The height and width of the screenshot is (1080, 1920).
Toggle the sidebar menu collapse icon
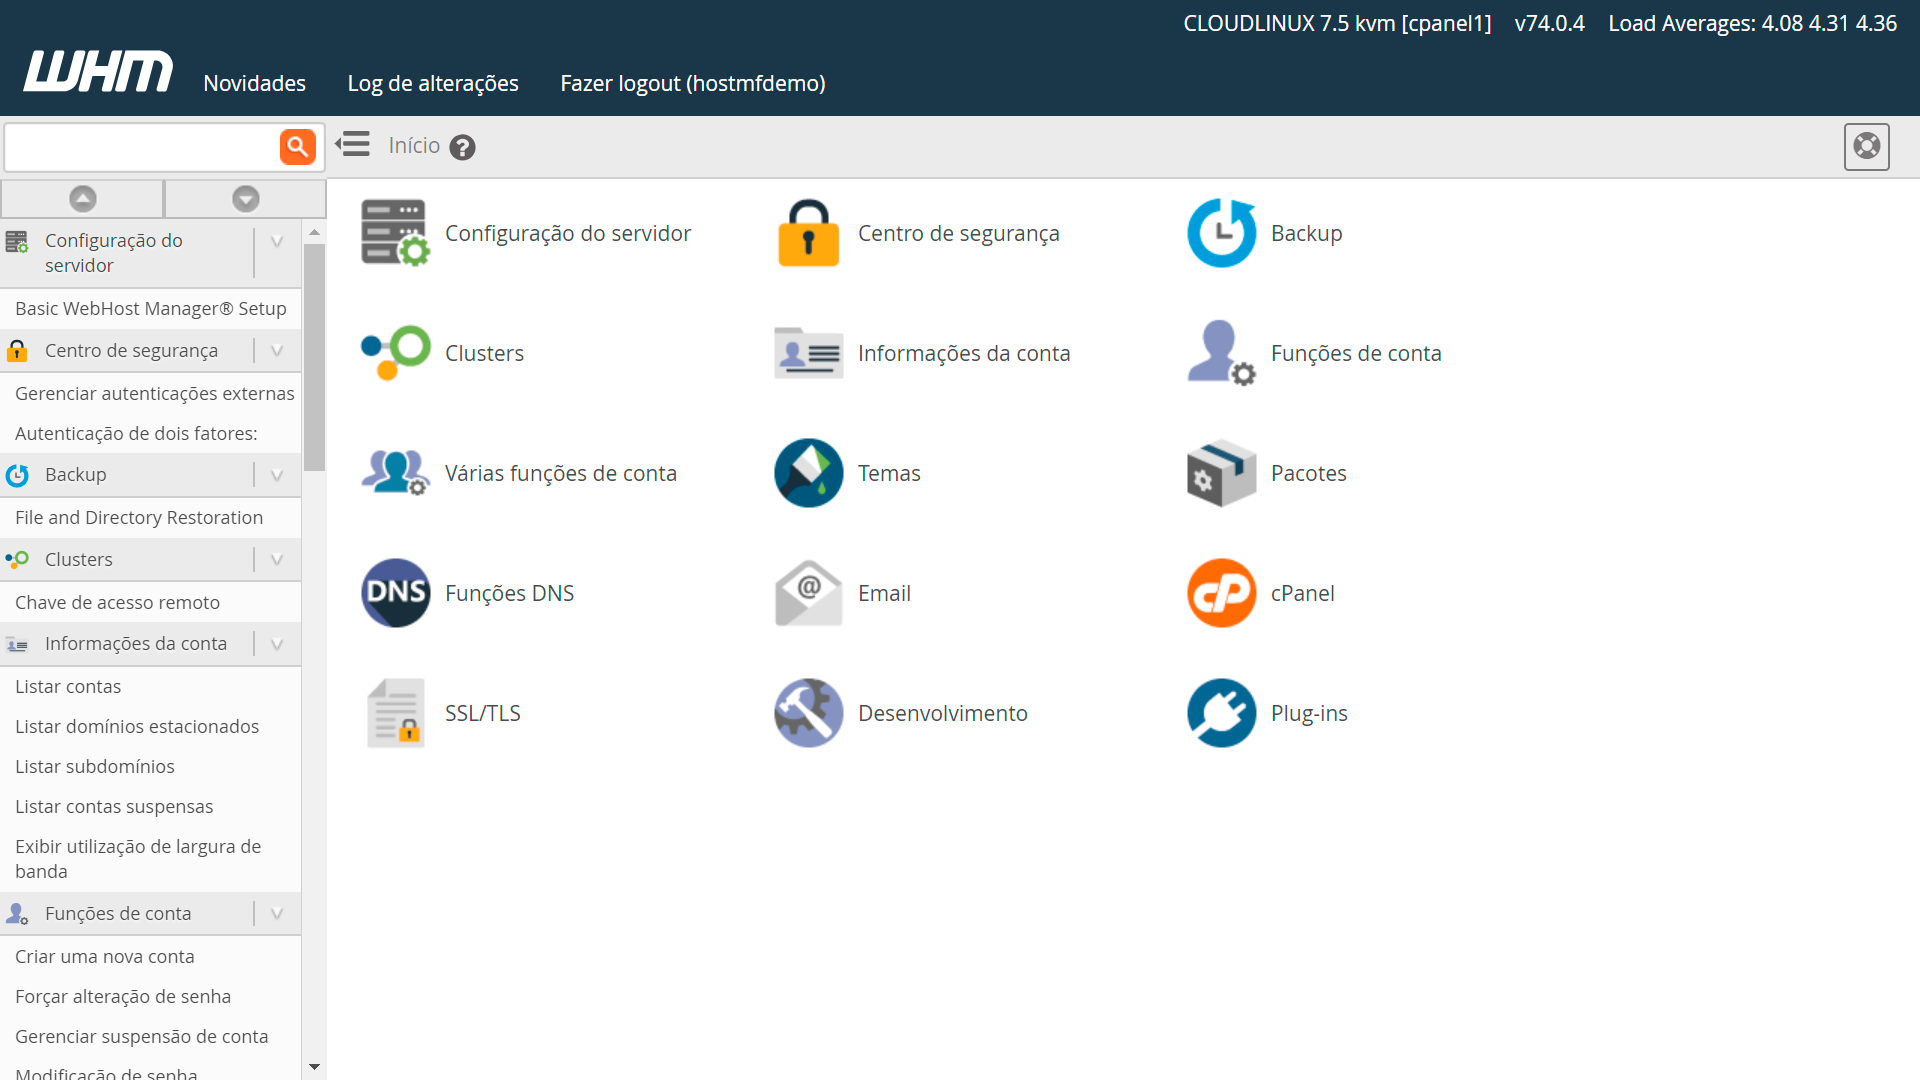(x=352, y=145)
